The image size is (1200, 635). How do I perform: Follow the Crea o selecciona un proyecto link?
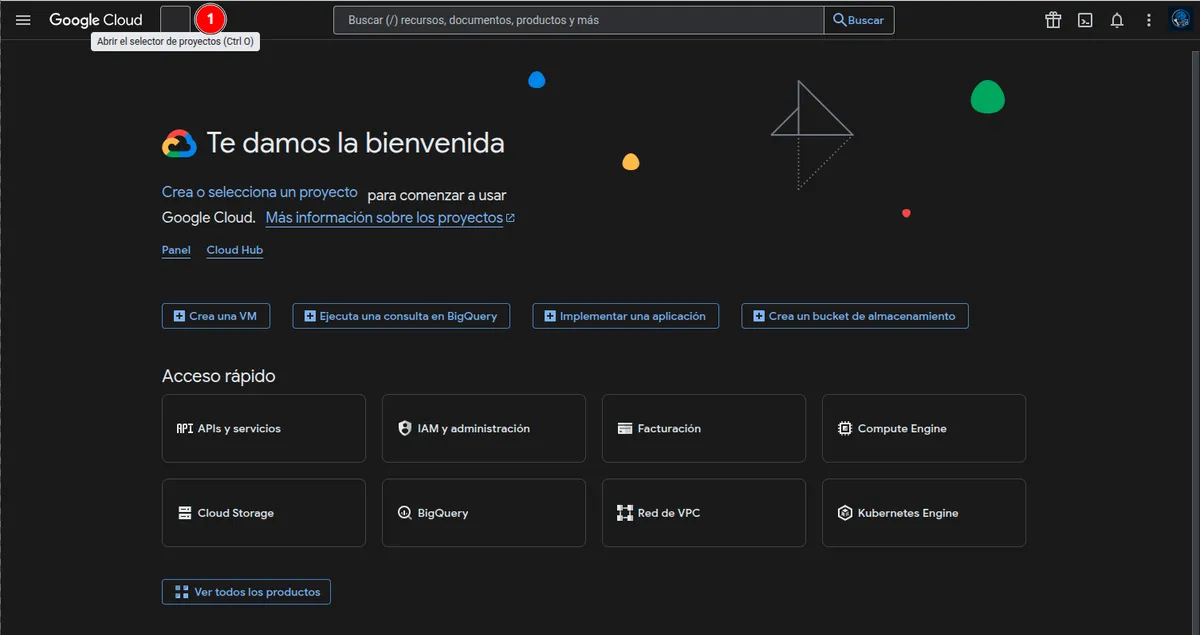pos(260,192)
